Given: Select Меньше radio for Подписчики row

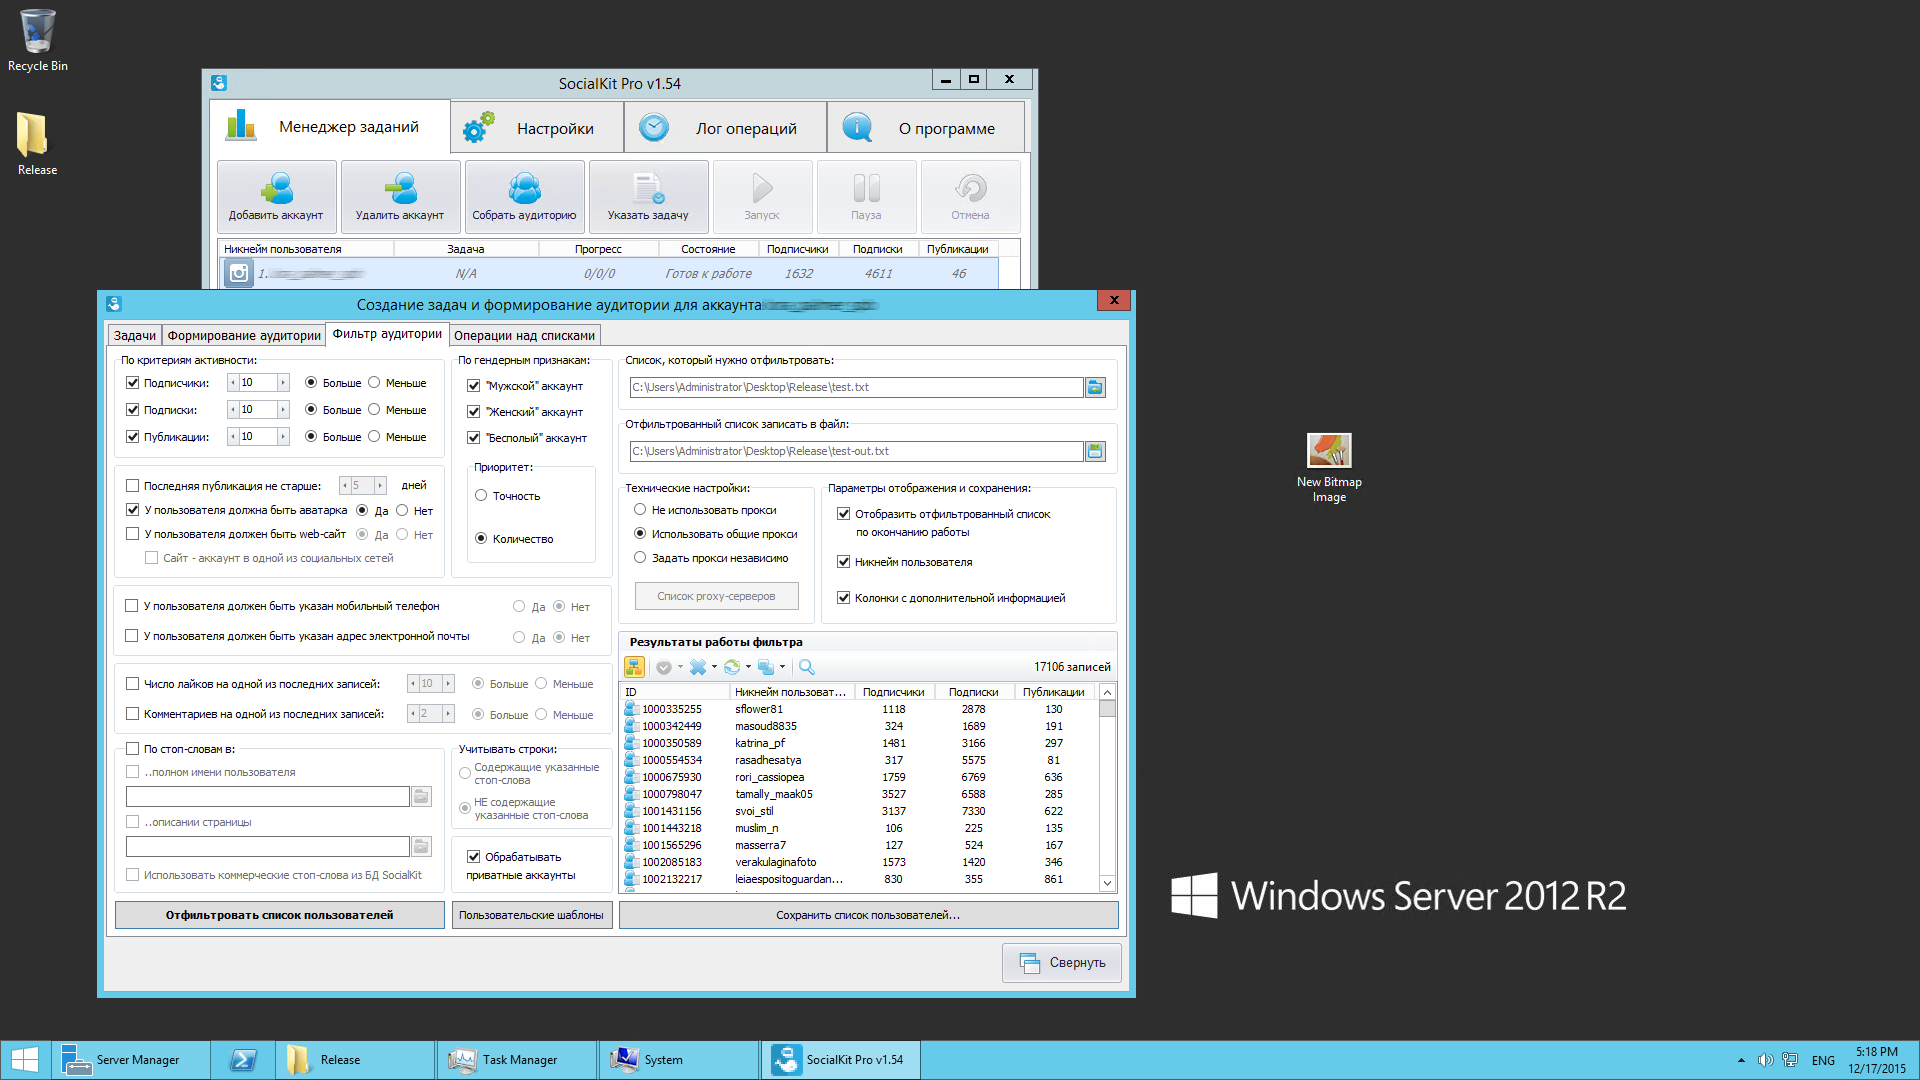Looking at the screenshot, I should tap(374, 383).
